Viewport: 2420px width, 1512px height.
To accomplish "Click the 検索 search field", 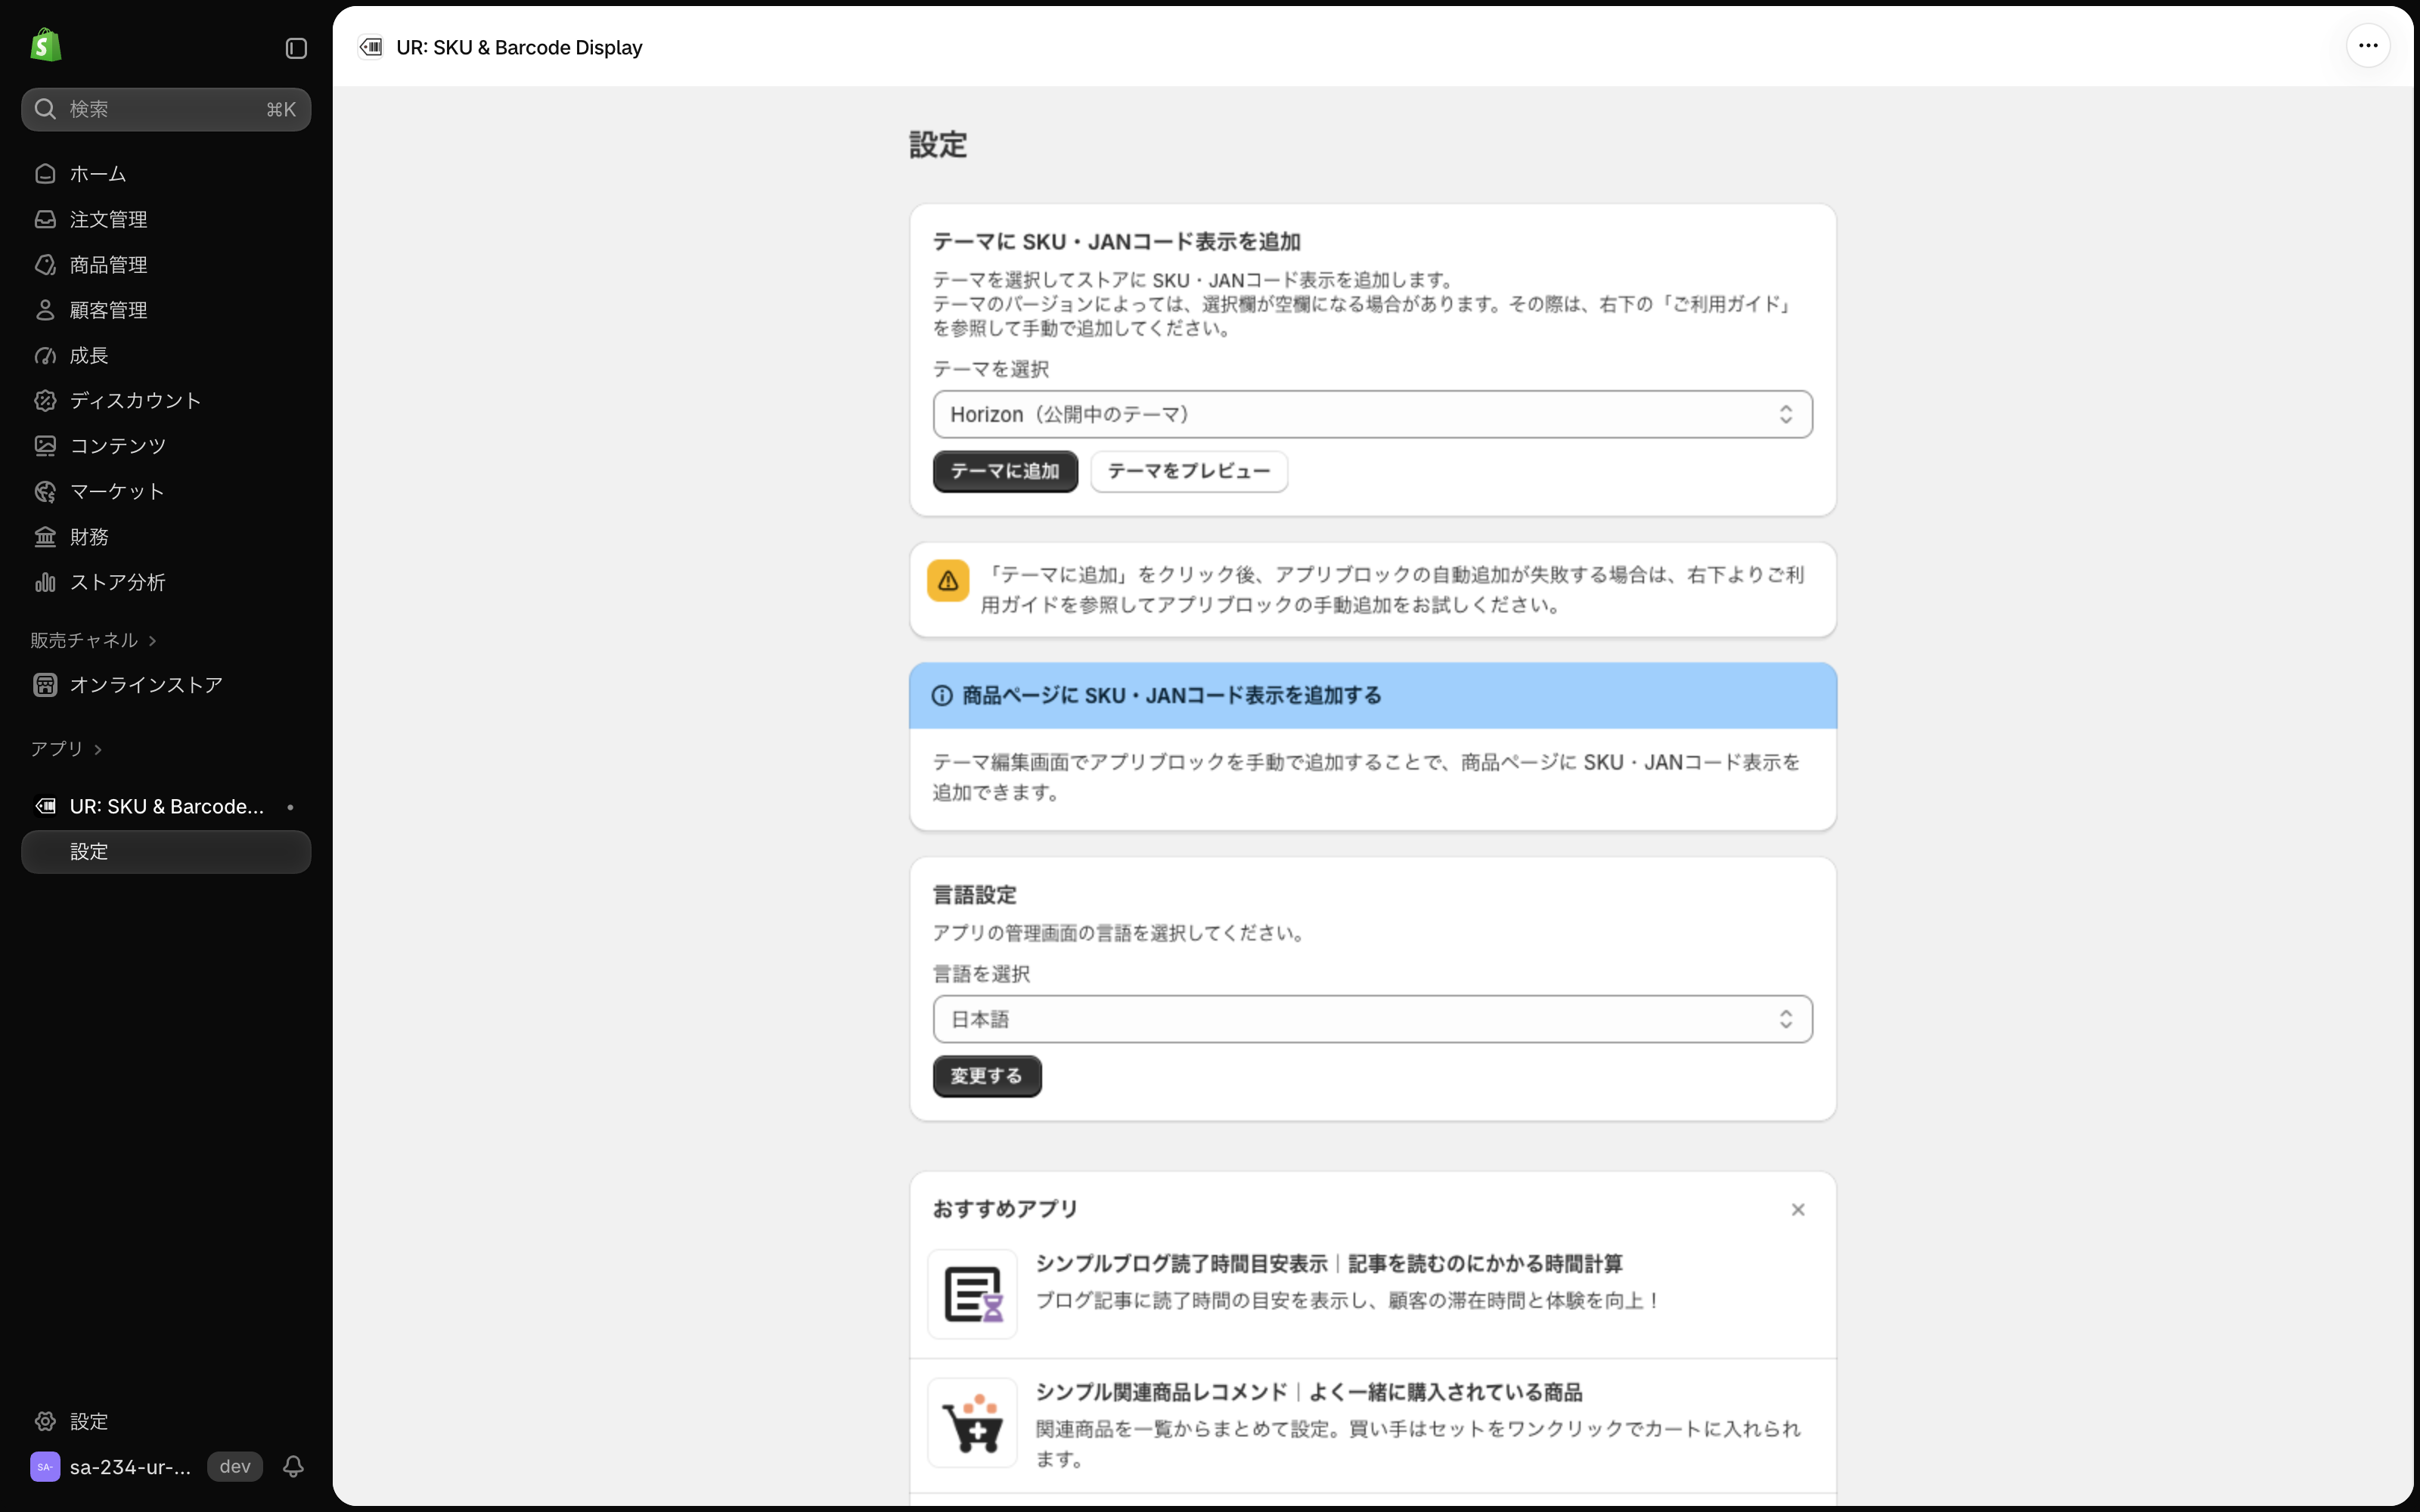I will click(166, 109).
